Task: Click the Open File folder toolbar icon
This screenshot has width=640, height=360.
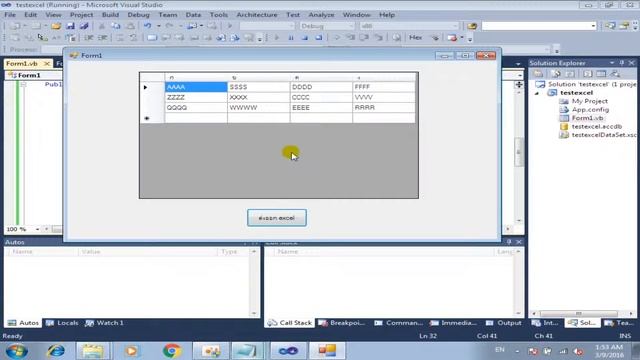Action: [56, 26]
